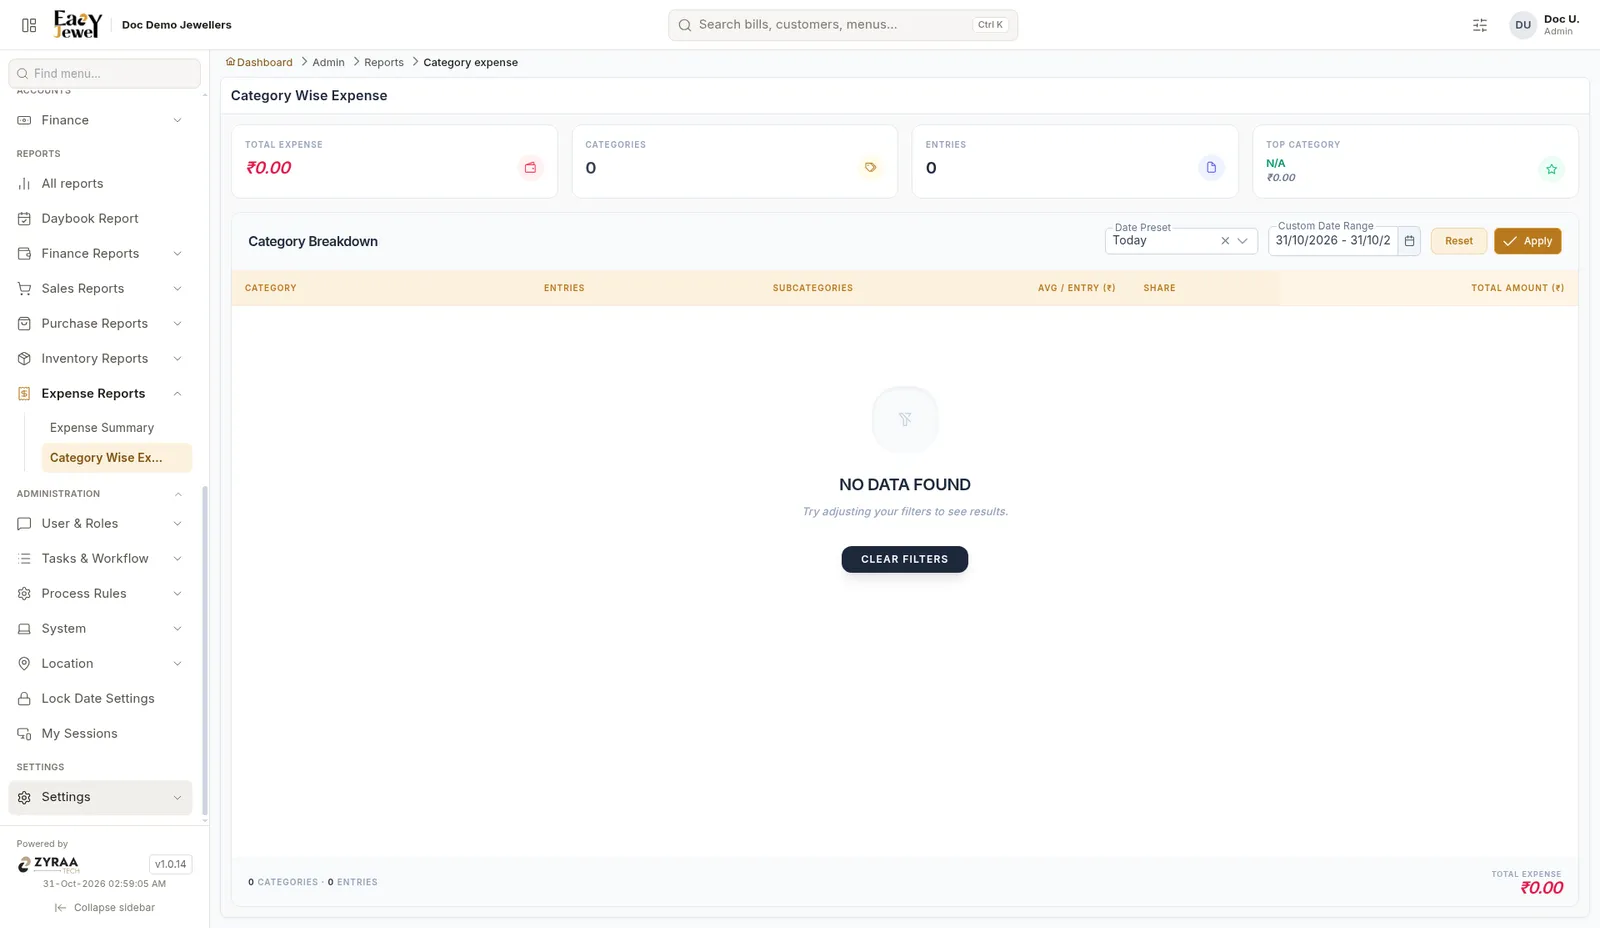The width and height of the screenshot is (1600, 928).
Task: Click the layout panel icon beside the logo
Action: click(x=29, y=25)
